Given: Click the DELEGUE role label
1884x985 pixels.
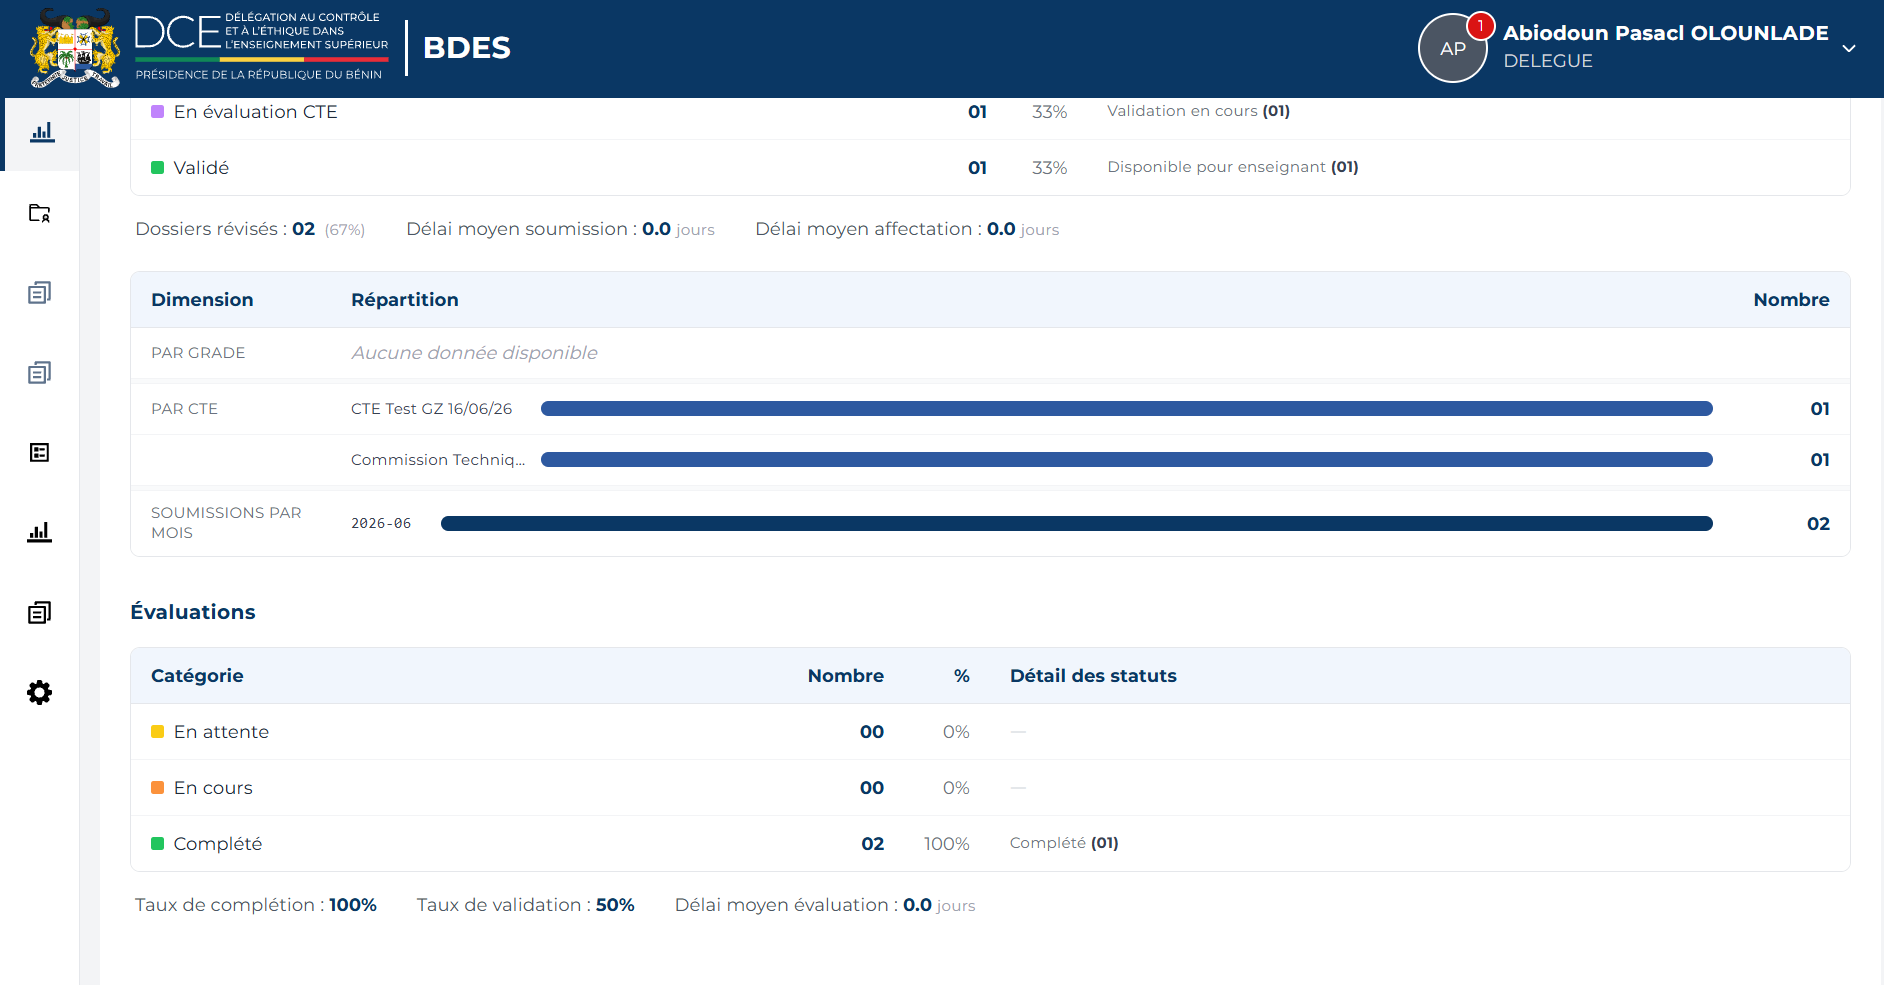Looking at the screenshot, I should (1548, 61).
